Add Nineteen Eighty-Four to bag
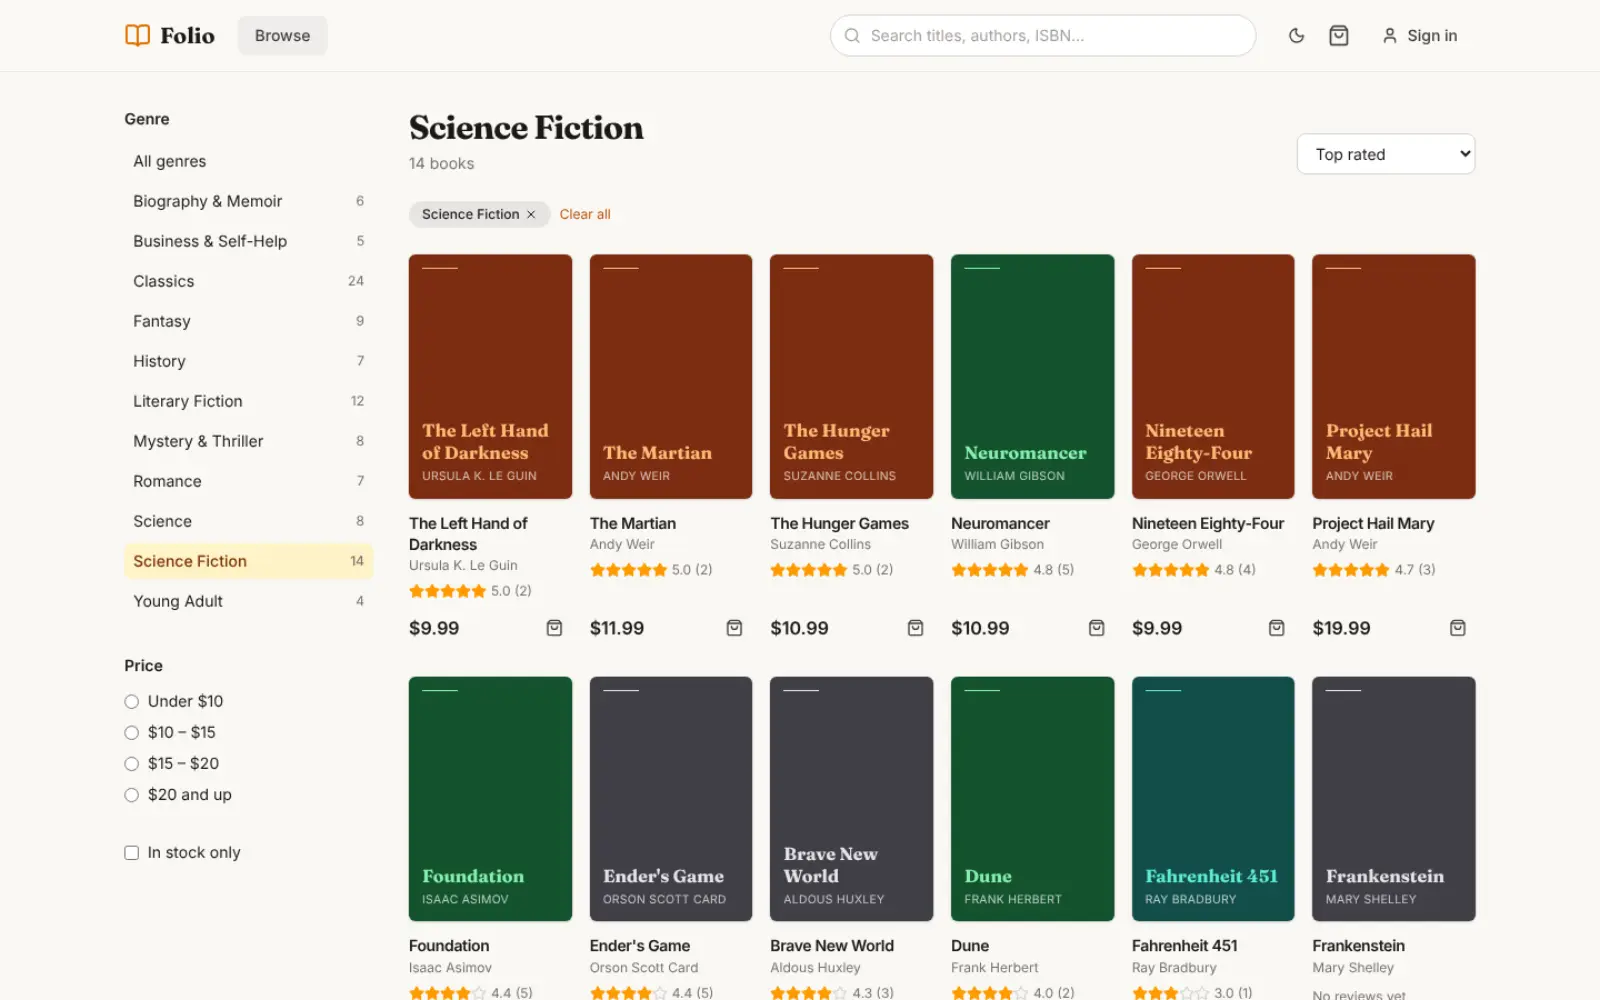Screen dimensions: 1600x1000 1276,628
